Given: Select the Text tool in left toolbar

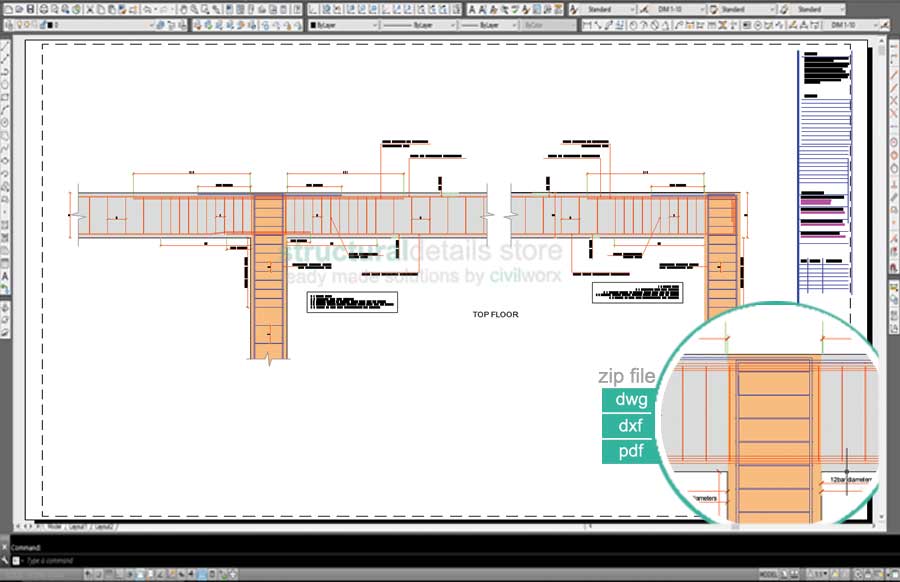Looking at the screenshot, I should [x=6, y=275].
